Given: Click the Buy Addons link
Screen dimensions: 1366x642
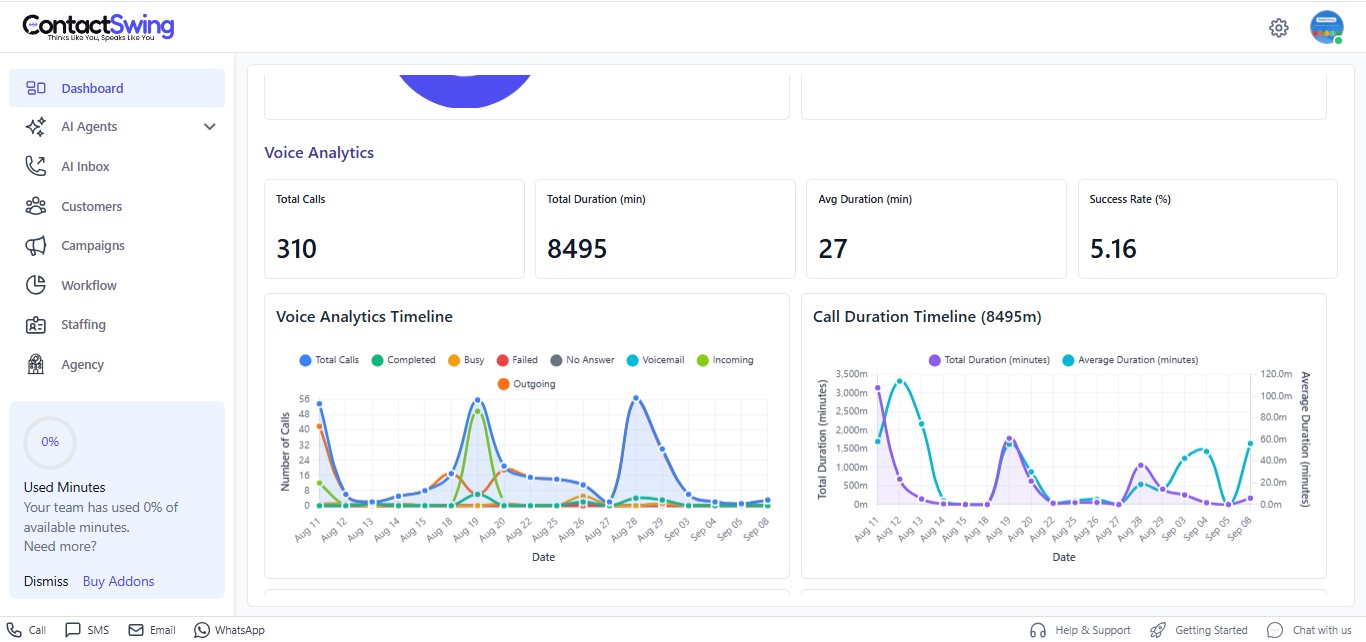Looking at the screenshot, I should [118, 581].
